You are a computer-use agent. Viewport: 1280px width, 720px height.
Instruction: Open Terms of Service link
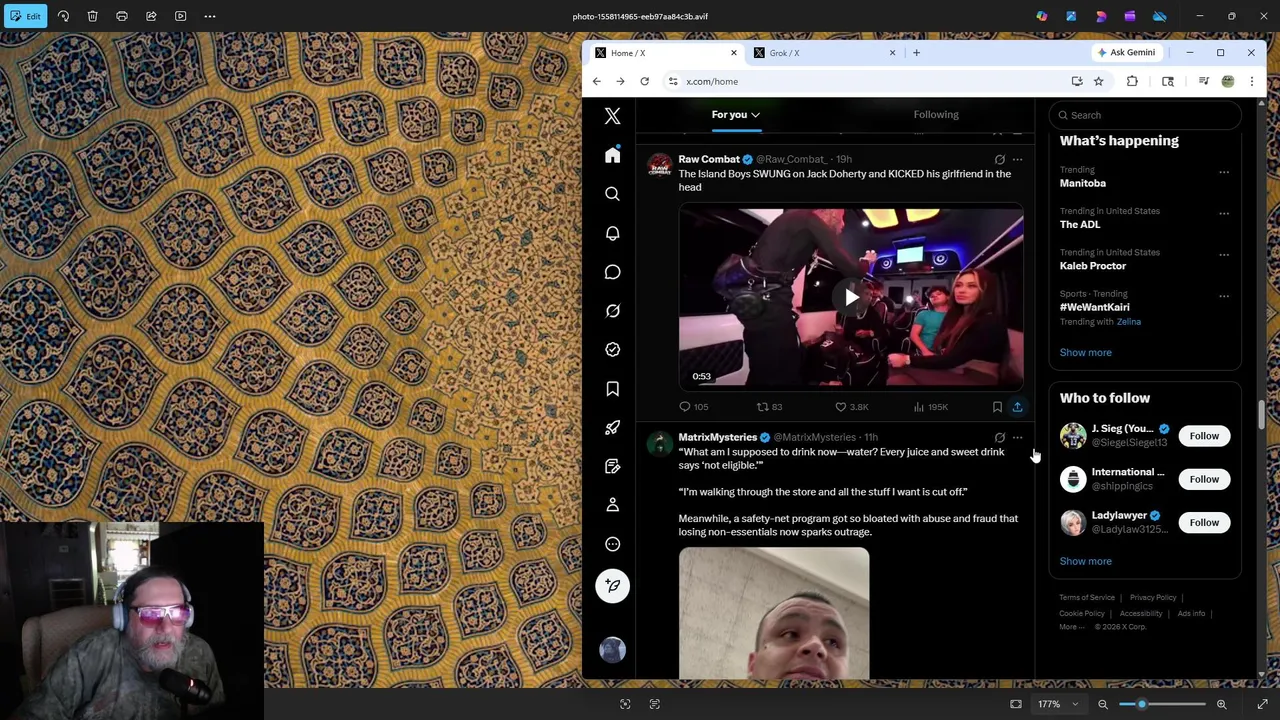pyautogui.click(x=1087, y=598)
